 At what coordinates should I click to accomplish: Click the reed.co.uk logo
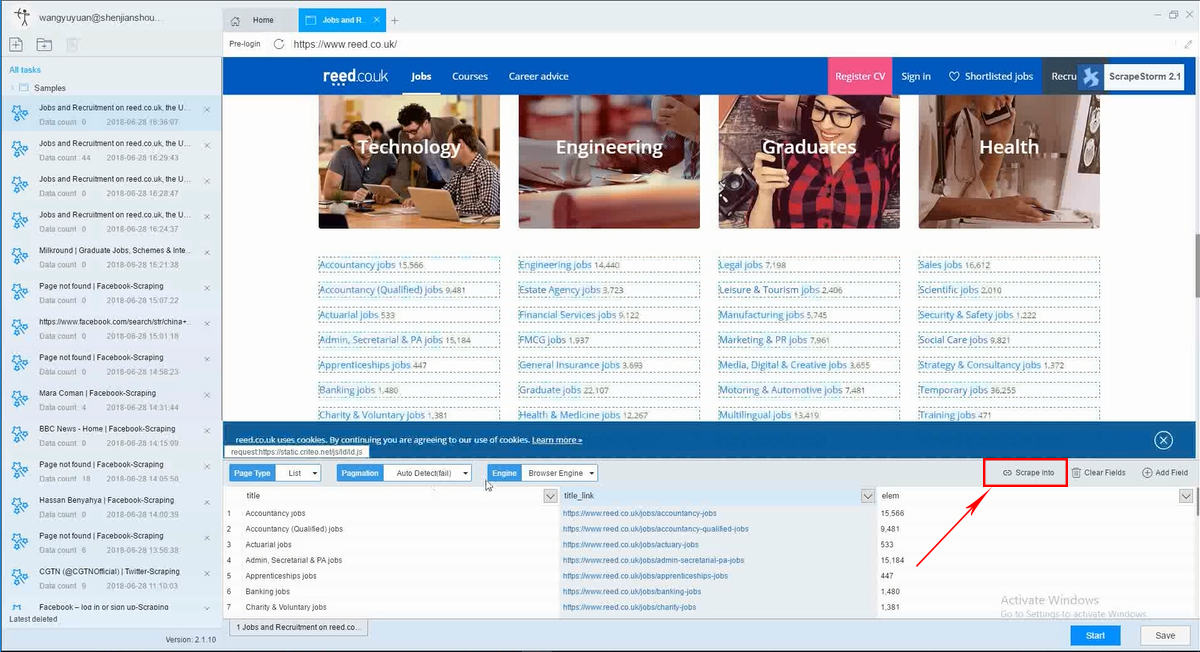point(356,76)
